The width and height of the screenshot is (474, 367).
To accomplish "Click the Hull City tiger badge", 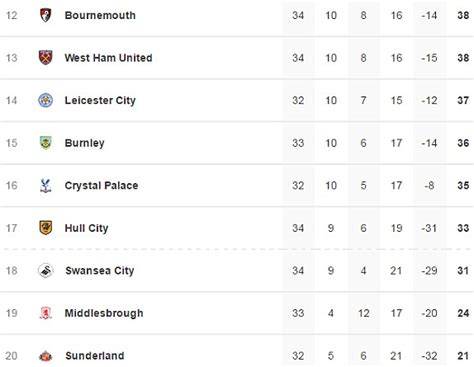I will click(x=46, y=228).
